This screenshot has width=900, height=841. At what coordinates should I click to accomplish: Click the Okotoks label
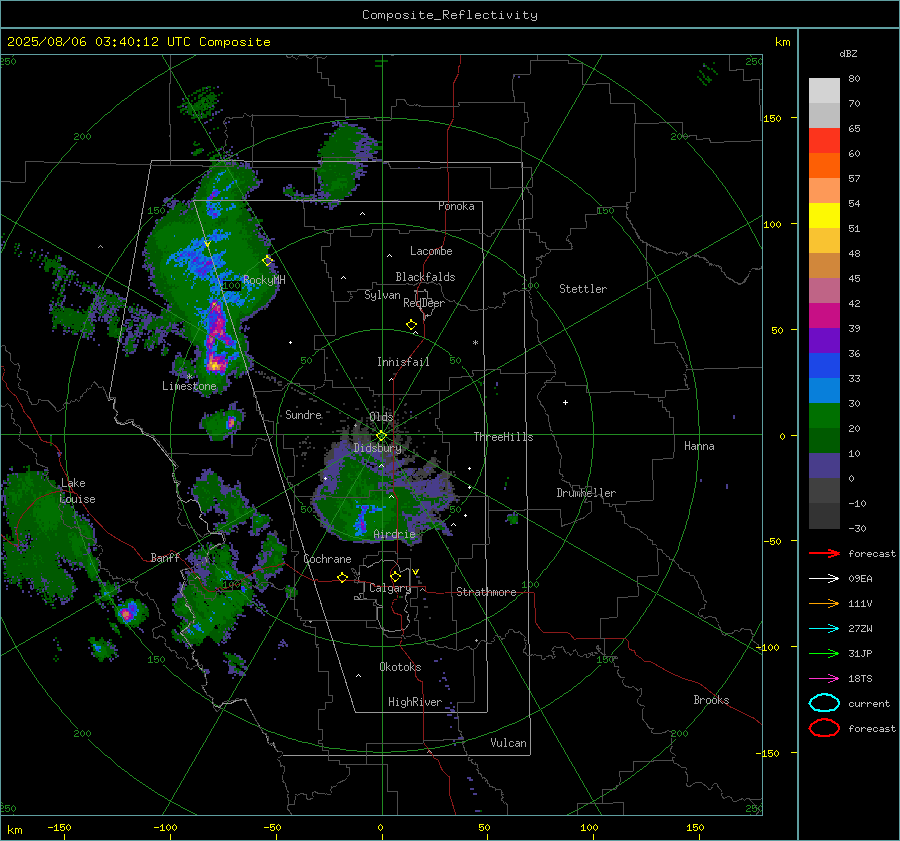400,667
